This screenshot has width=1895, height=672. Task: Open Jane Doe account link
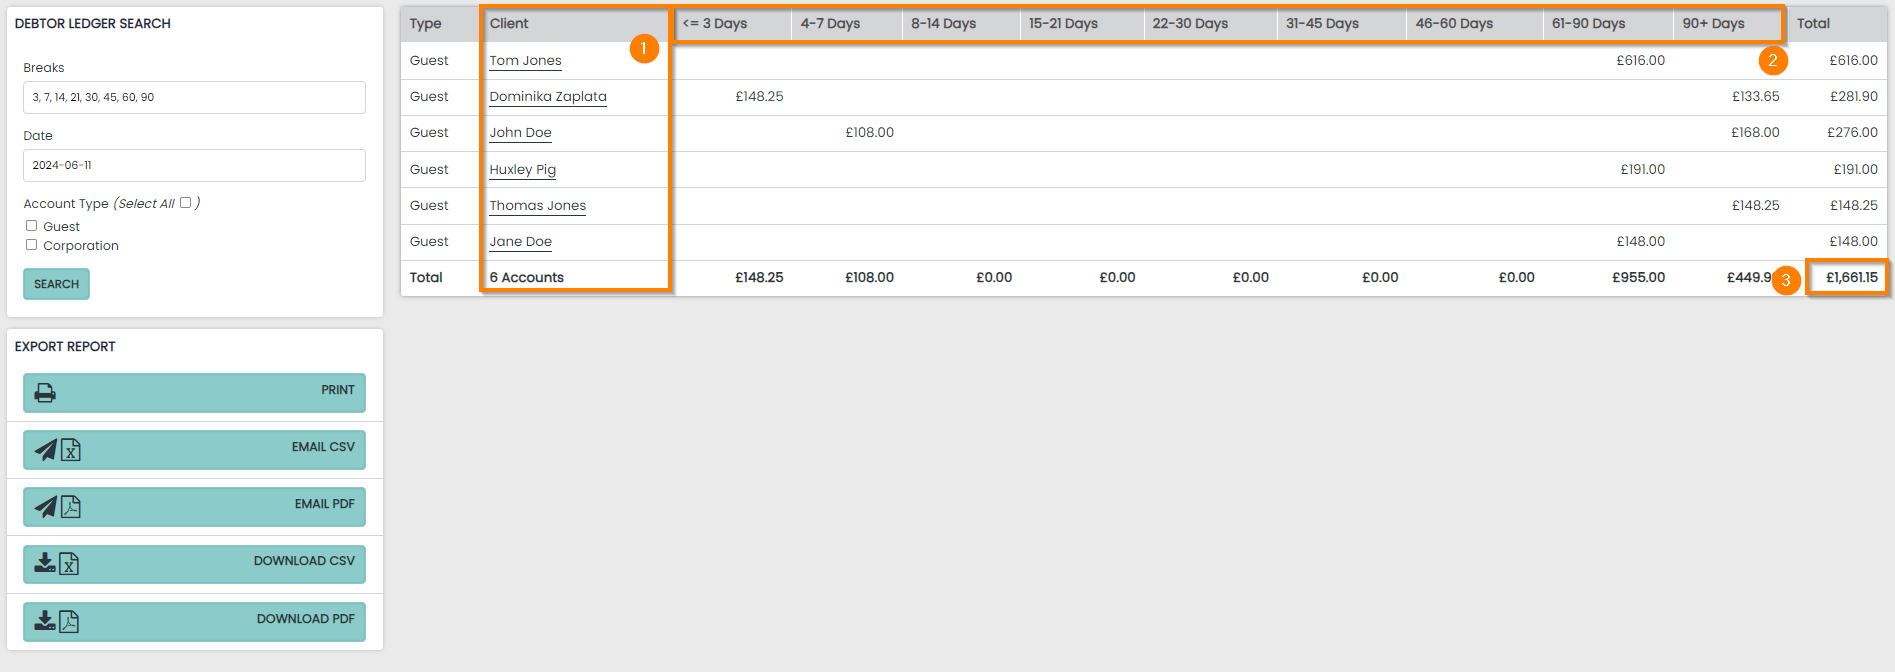[520, 242]
